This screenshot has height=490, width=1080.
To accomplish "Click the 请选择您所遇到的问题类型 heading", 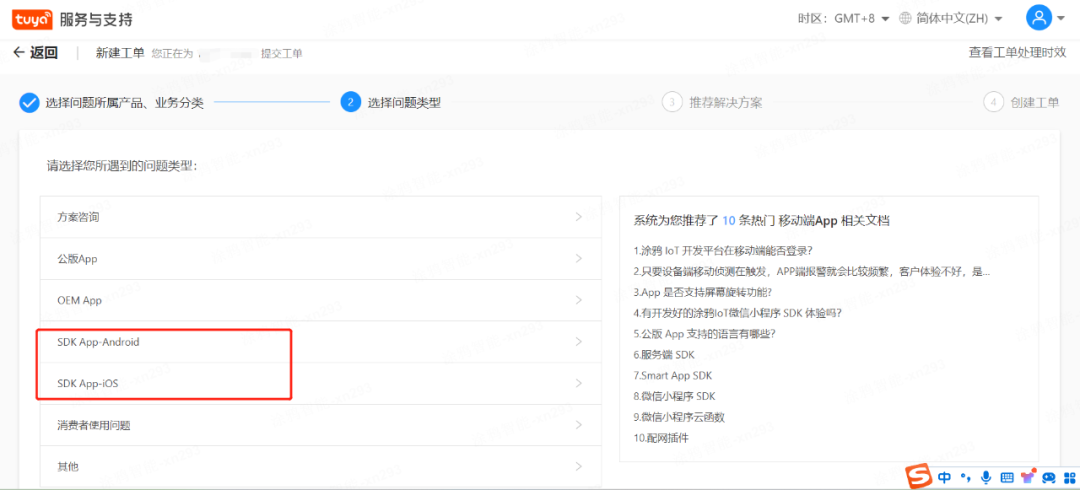I will pos(122,166).
